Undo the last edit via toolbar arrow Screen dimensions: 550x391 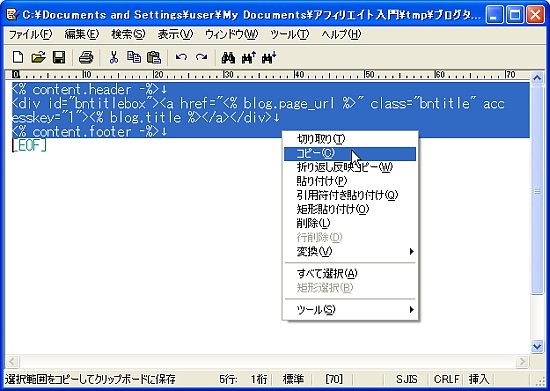click(x=181, y=57)
